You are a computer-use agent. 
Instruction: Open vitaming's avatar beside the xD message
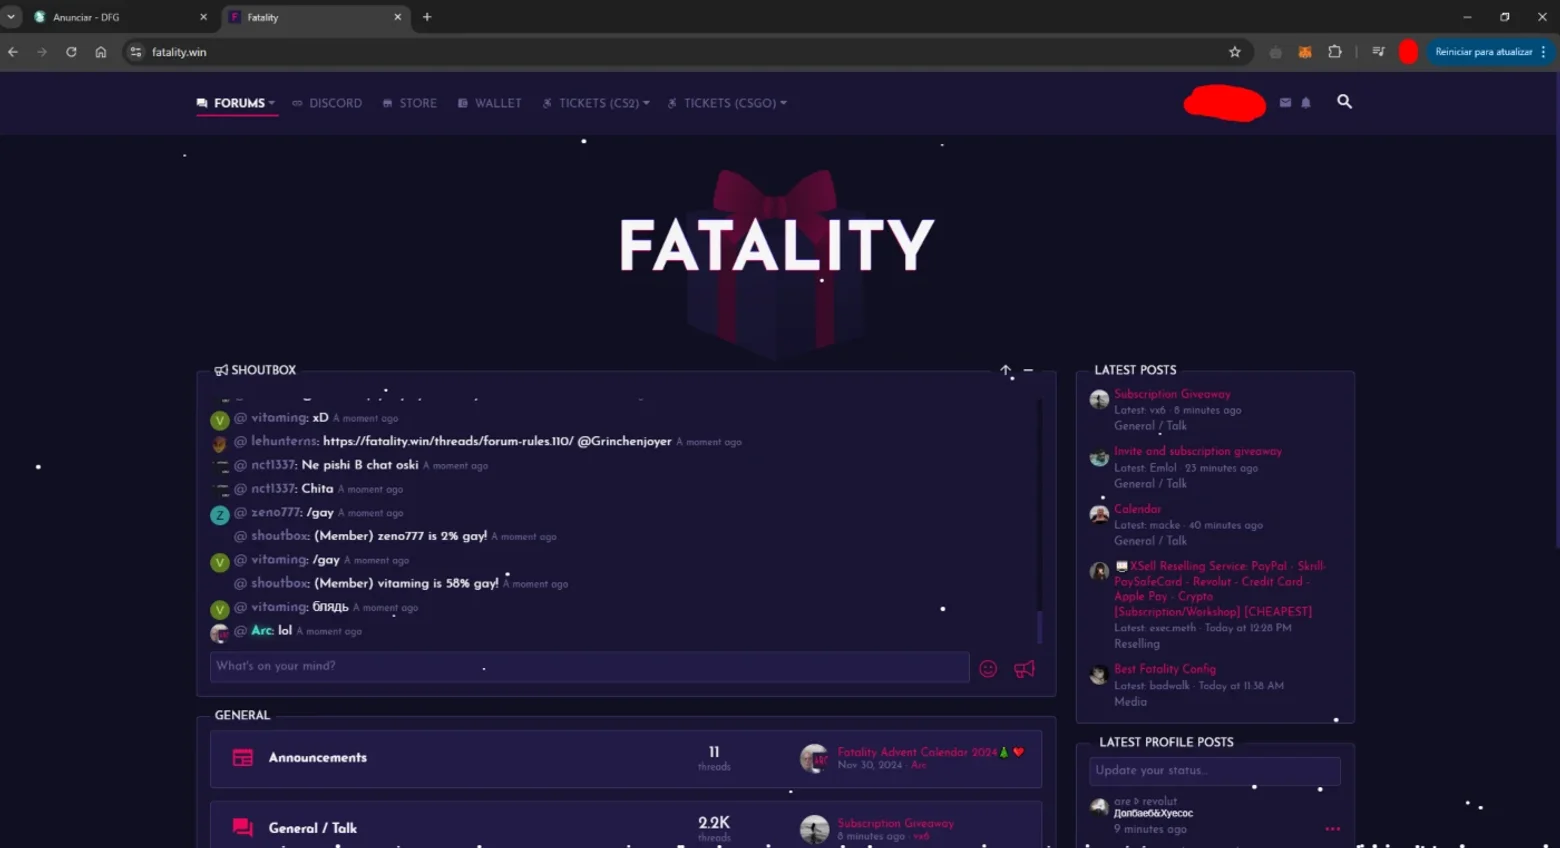[220, 420]
